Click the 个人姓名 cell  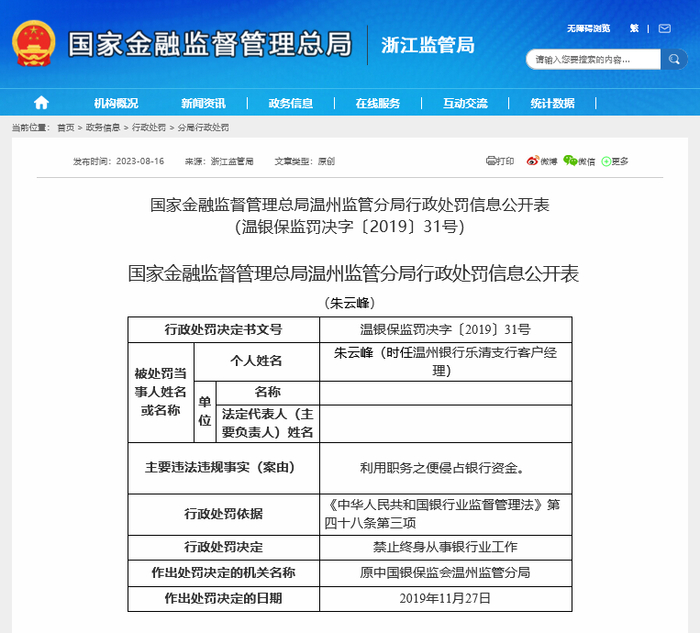coord(257,361)
